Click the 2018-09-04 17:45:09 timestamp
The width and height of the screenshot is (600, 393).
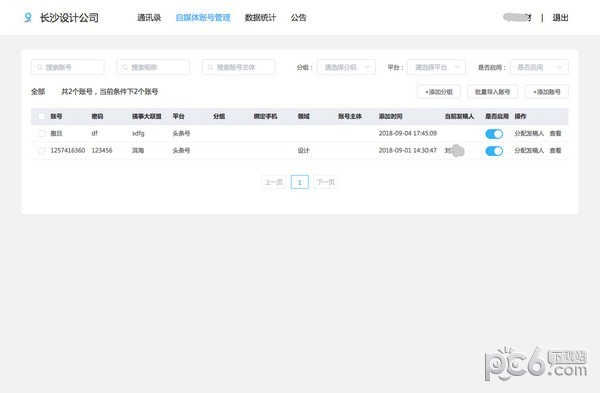[x=408, y=133]
